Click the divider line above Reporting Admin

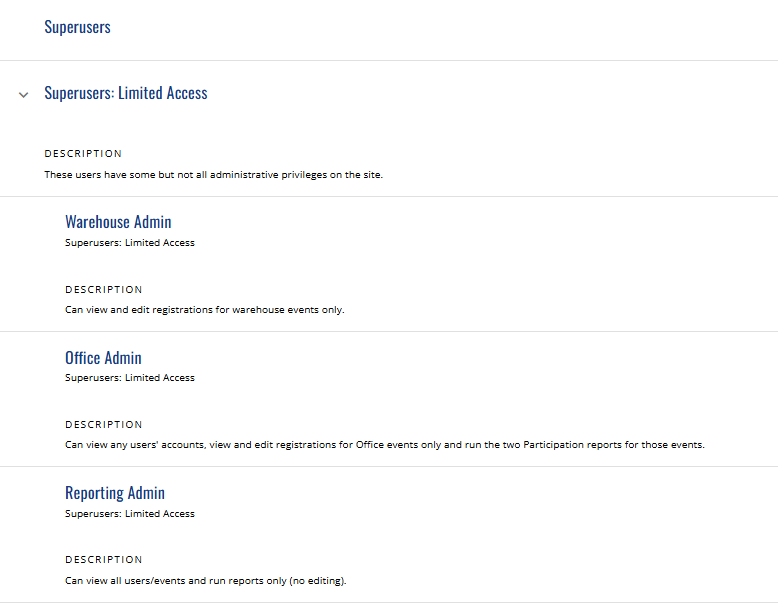389,467
